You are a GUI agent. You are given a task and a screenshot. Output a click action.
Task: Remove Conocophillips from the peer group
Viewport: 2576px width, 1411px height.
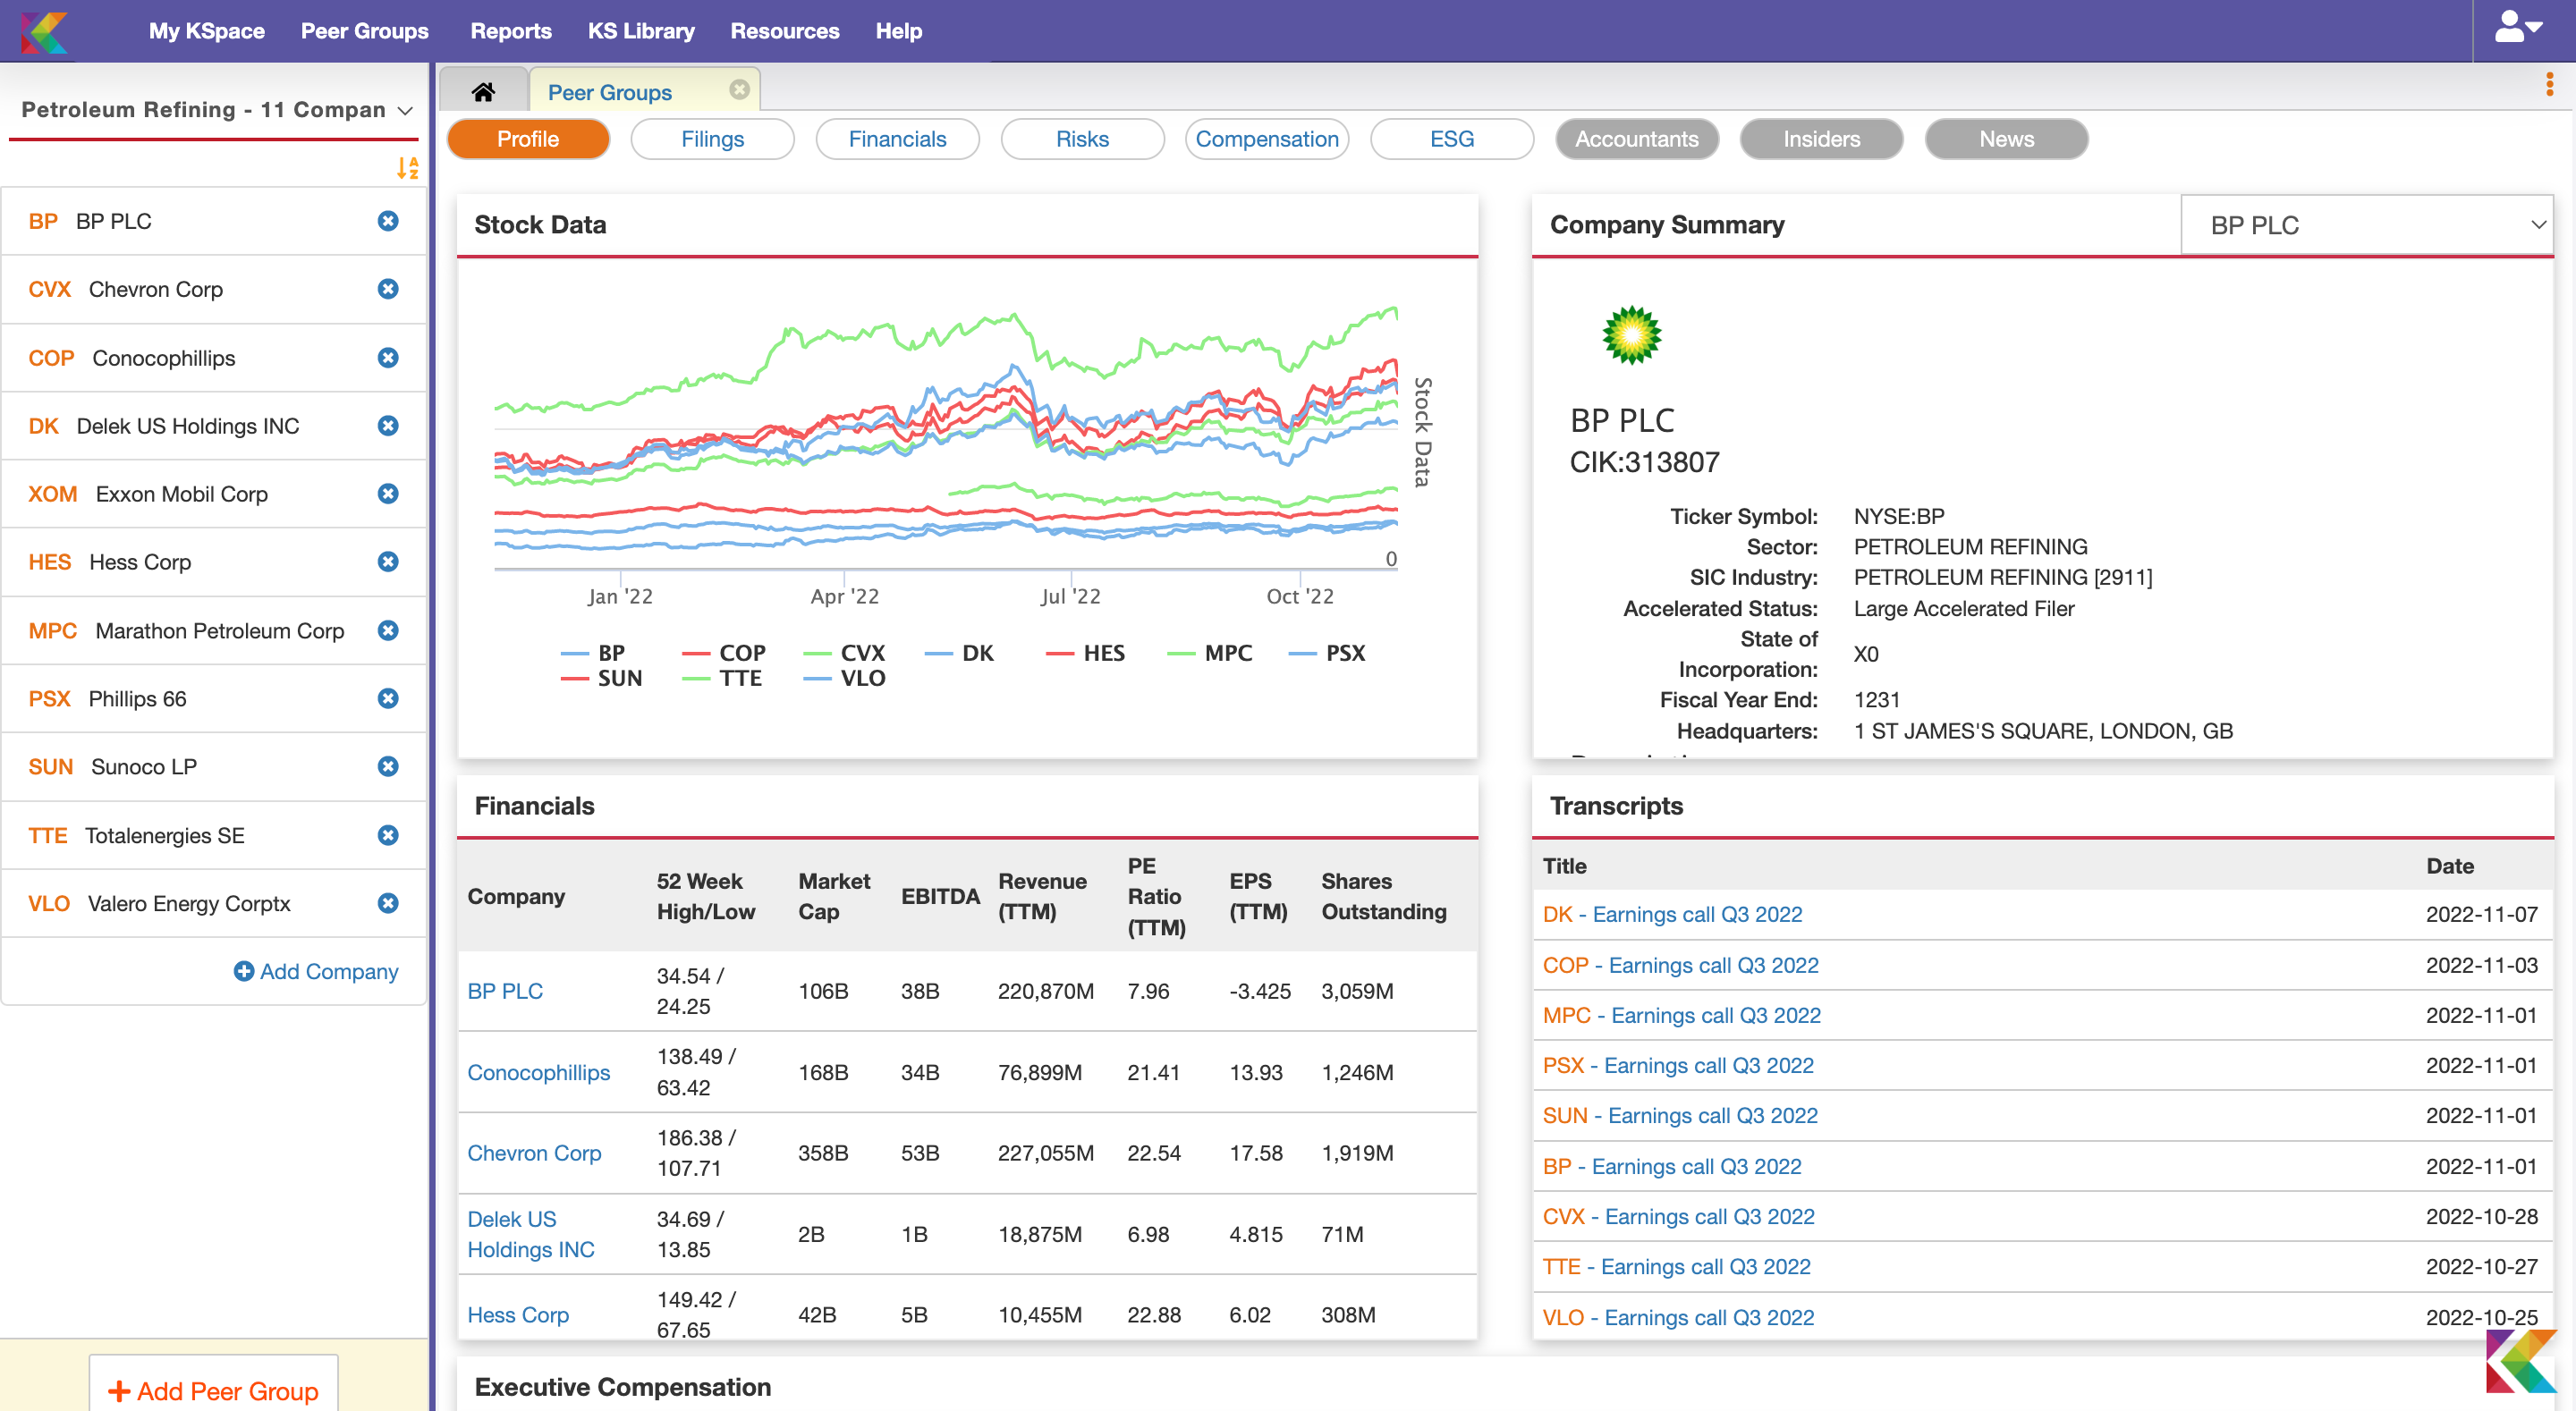click(x=388, y=358)
